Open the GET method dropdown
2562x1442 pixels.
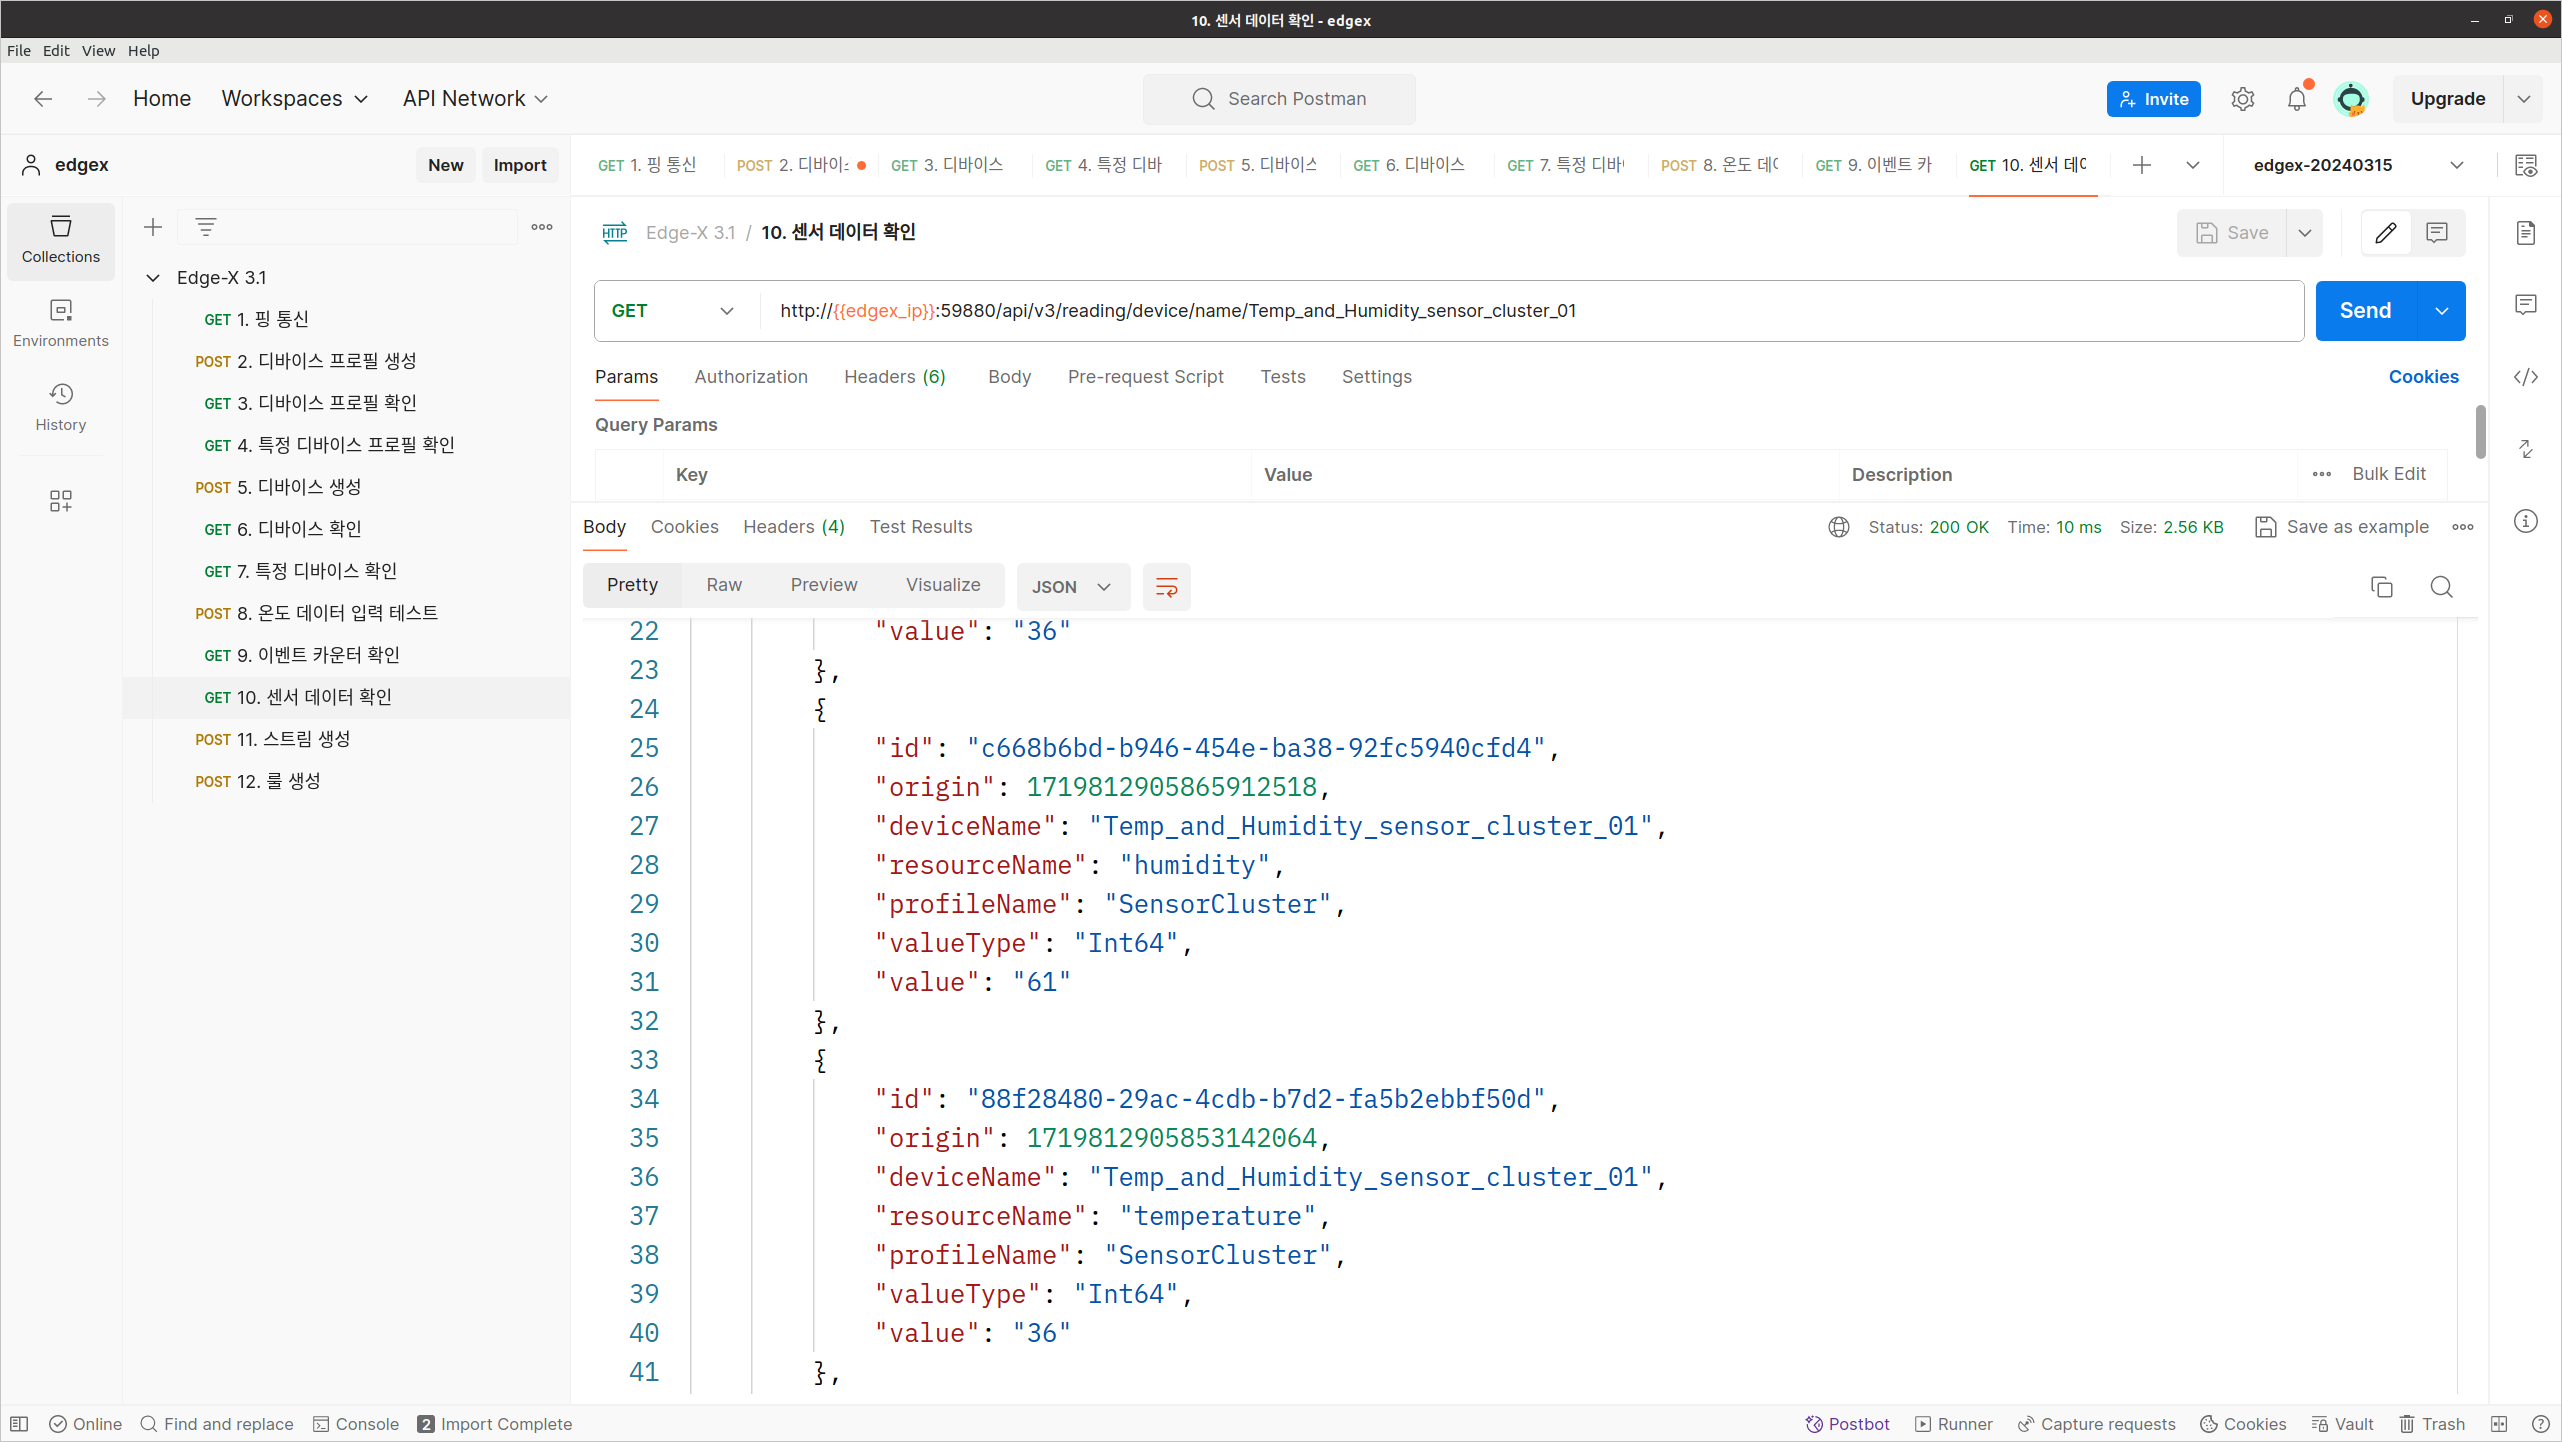(x=673, y=311)
